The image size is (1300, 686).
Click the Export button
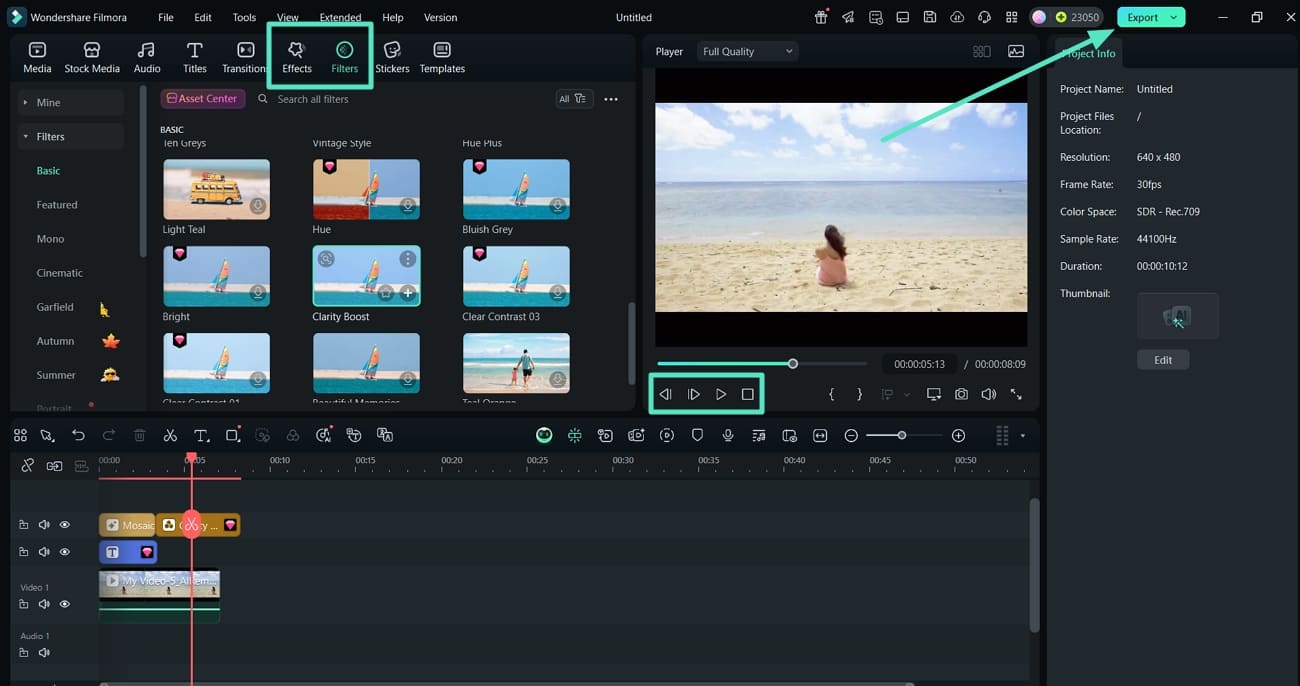(1142, 17)
